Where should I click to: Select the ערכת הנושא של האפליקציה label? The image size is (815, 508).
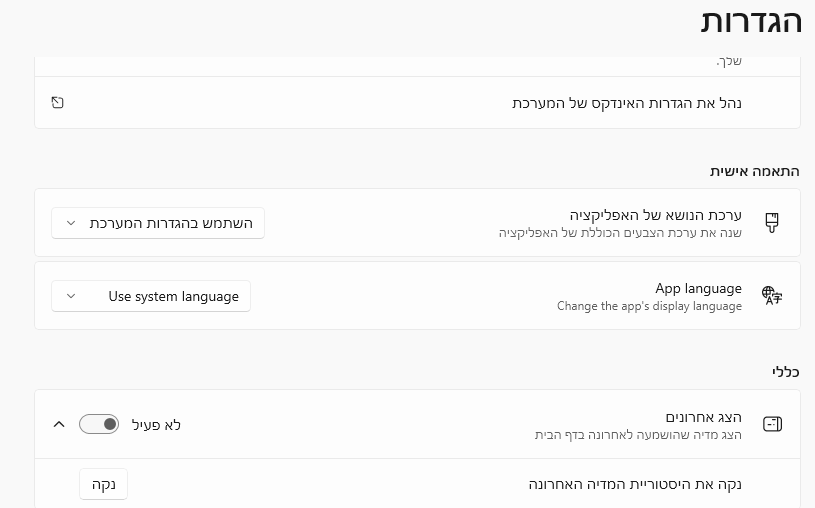(x=655, y=215)
